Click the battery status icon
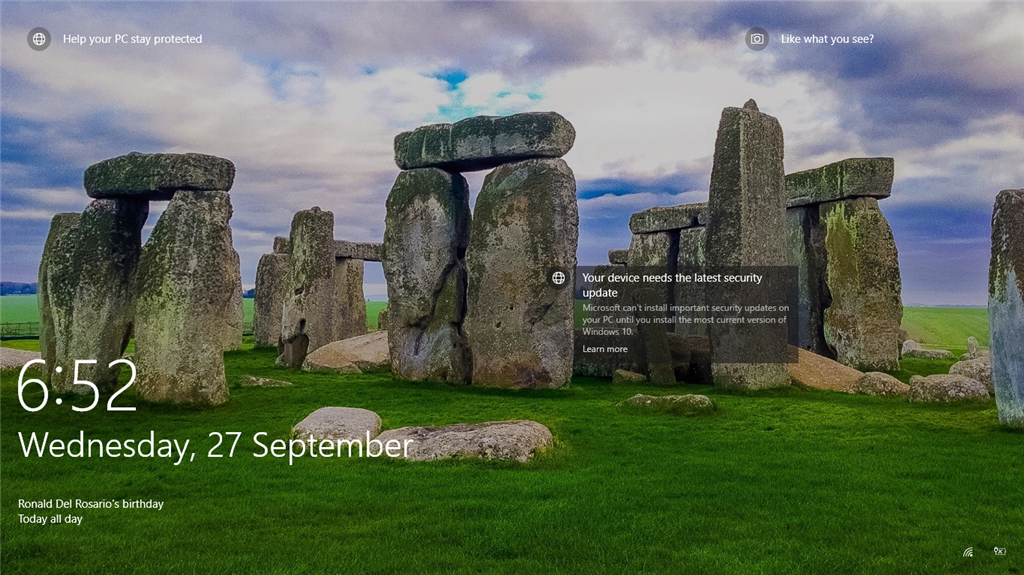 (999, 551)
